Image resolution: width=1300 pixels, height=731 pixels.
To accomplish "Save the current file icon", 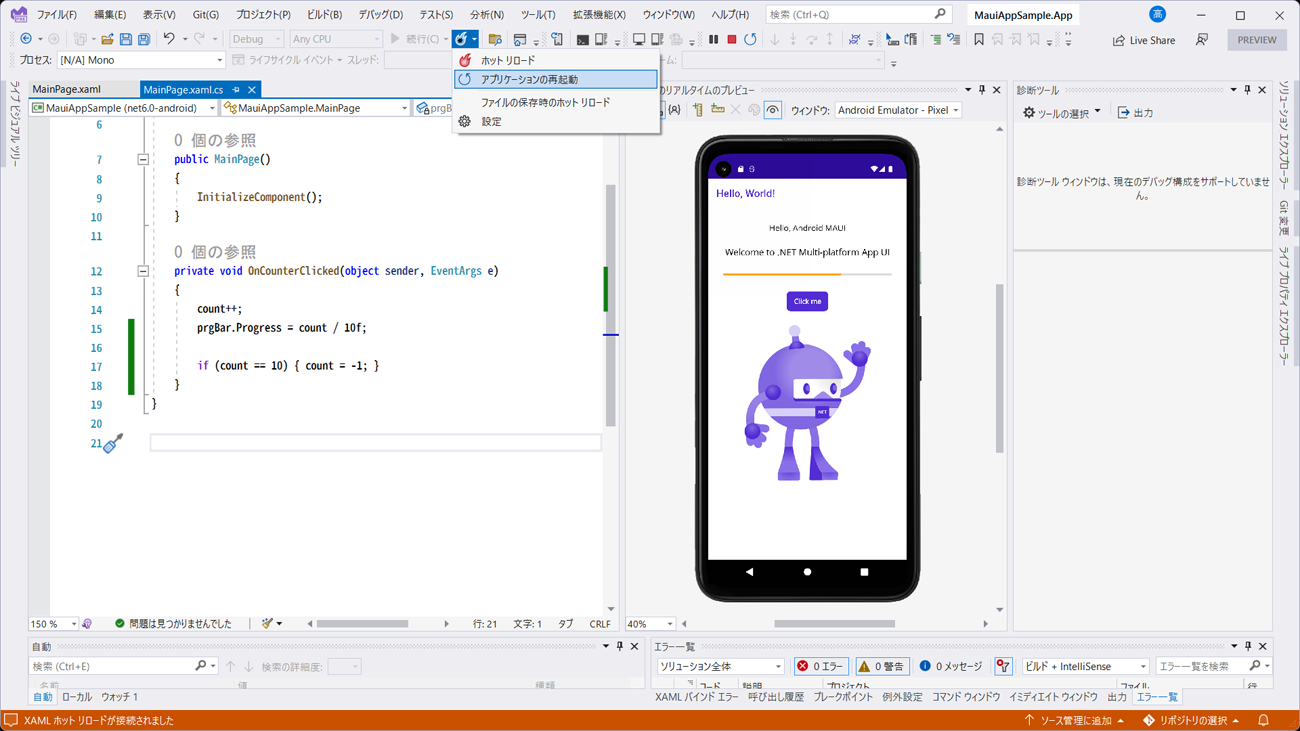I will 125,39.
